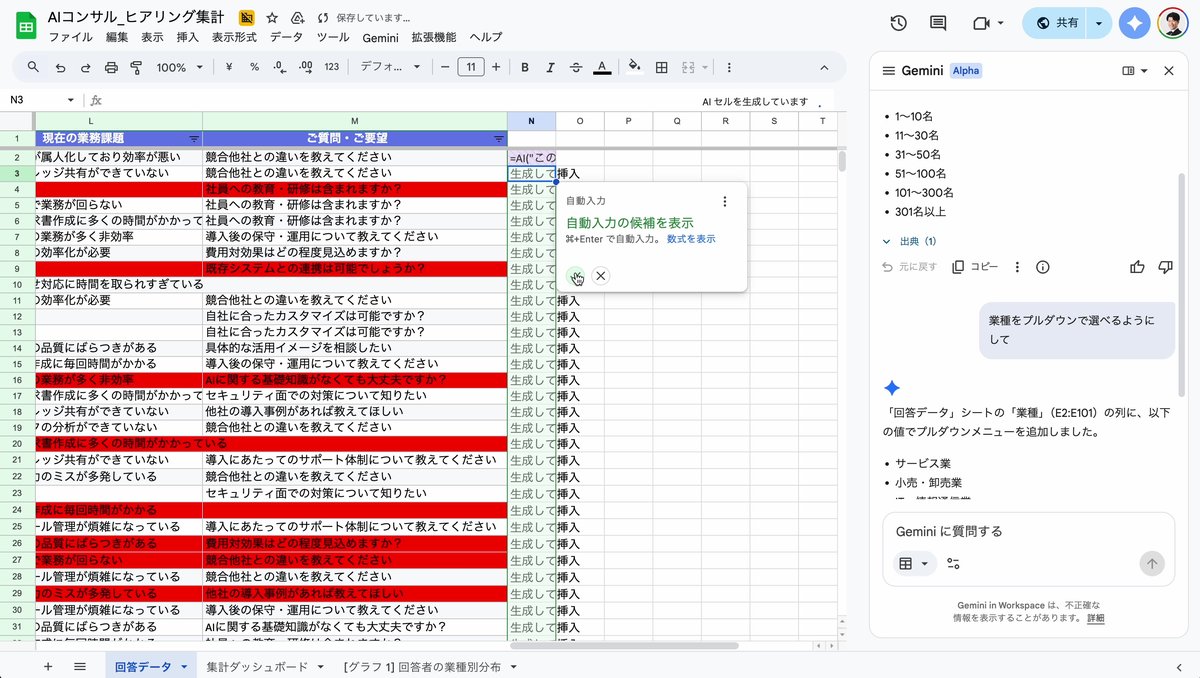
Task: Toggle italic formatting
Action: click(x=548, y=68)
